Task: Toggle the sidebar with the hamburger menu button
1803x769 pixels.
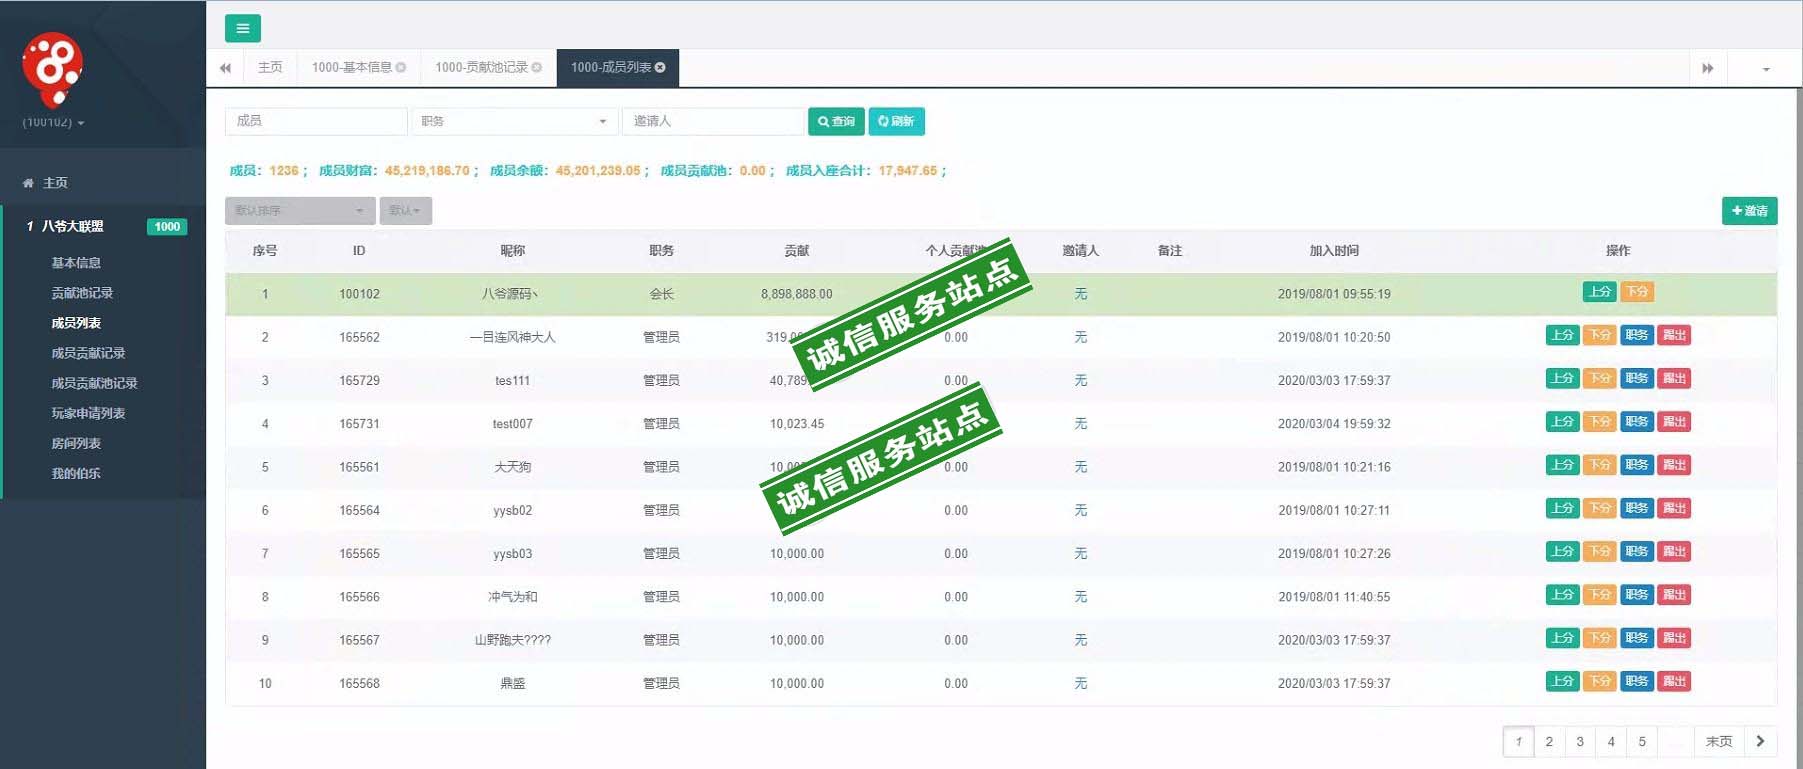Action: 242,28
